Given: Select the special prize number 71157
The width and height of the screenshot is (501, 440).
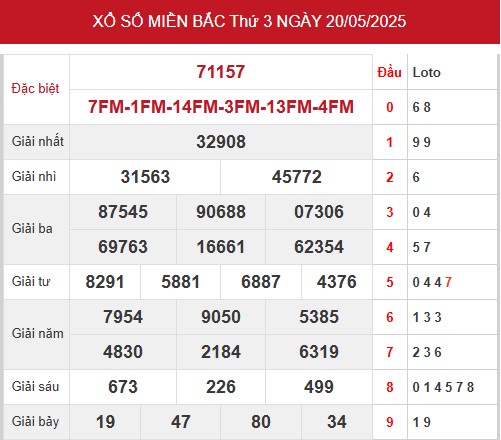Looking at the screenshot, I should pyautogui.click(x=221, y=72).
